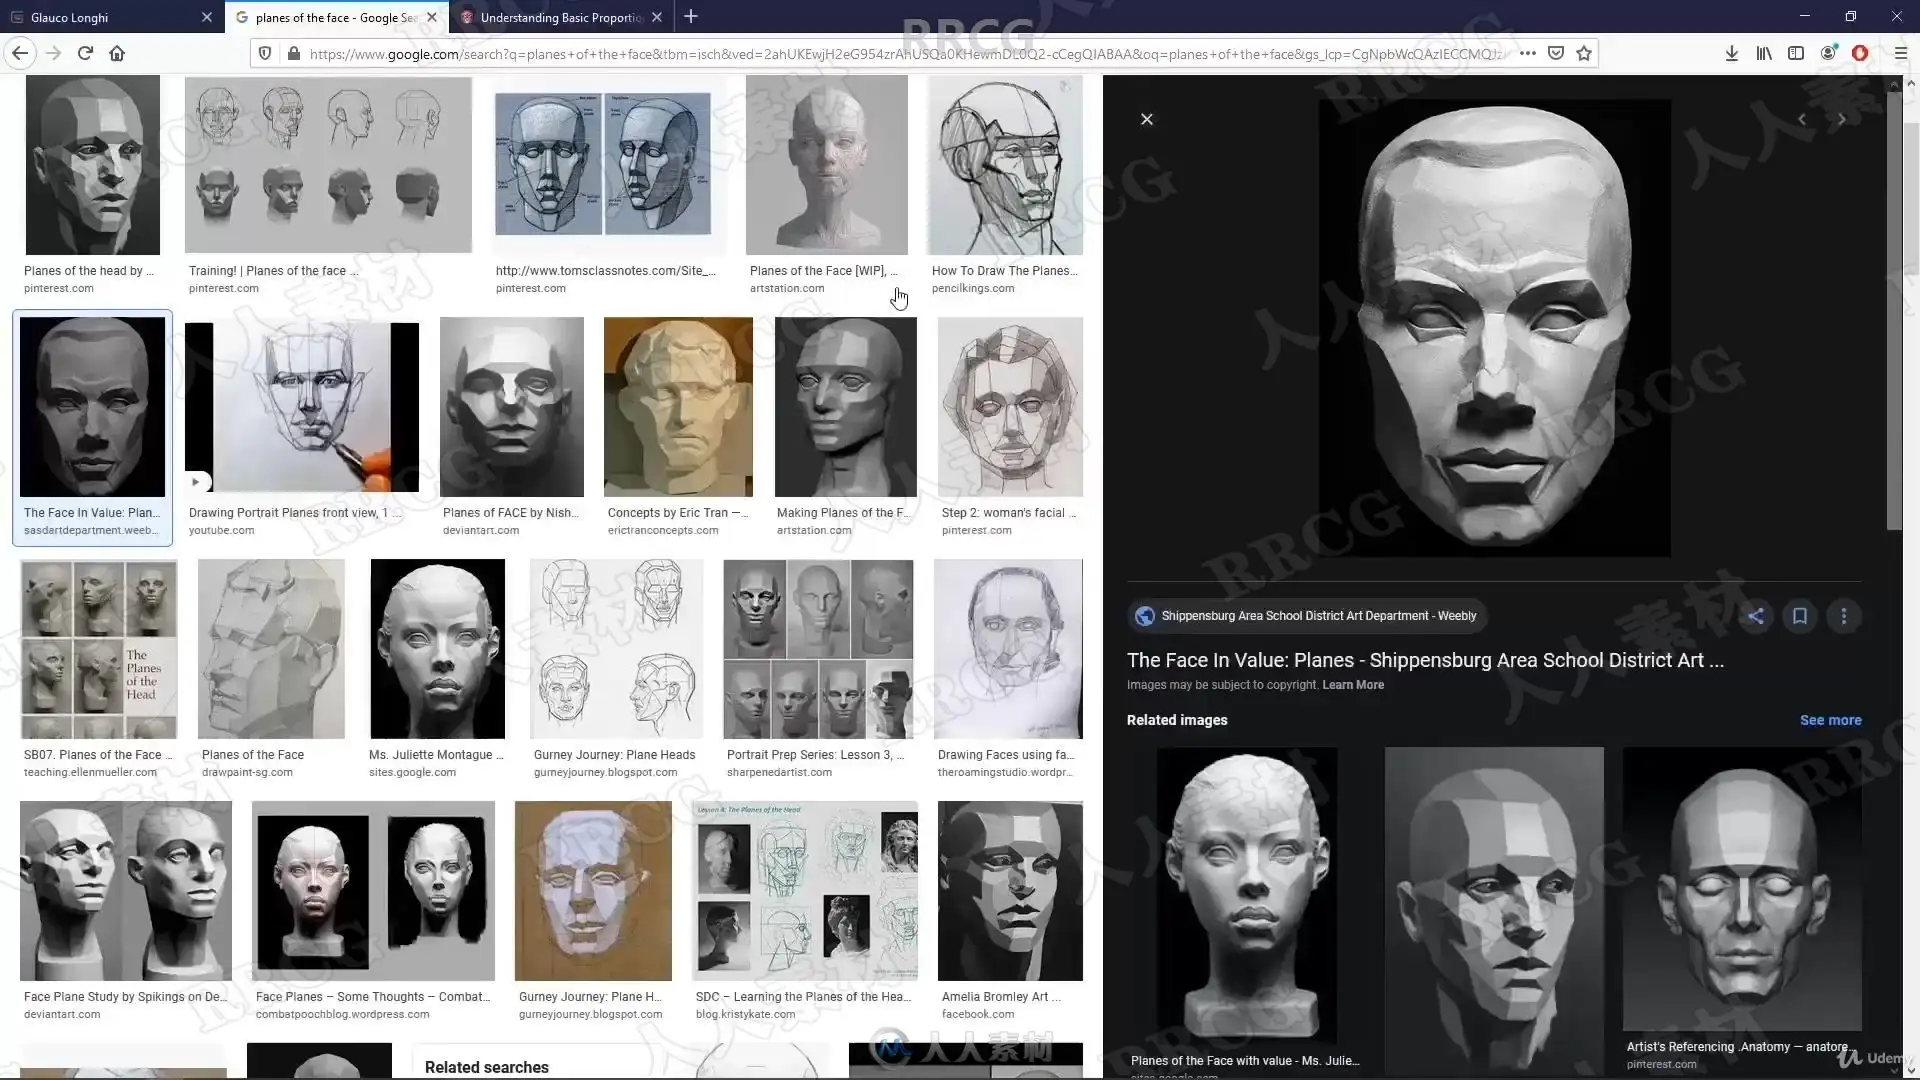This screenshot has width=1920, height=1080.
Task: Click the Learn More copyright link
Action: [1353, 685]
